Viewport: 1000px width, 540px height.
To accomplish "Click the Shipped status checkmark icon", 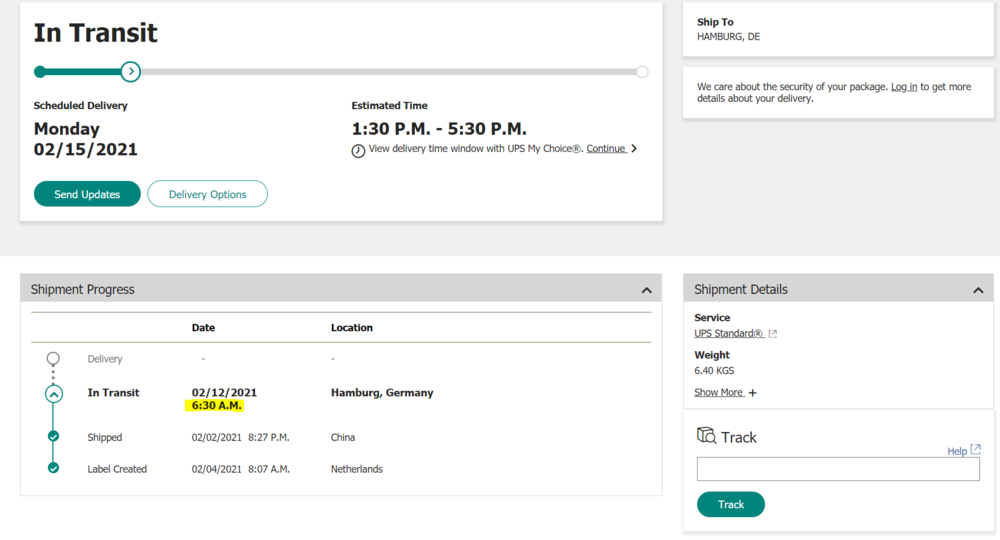I will [53, 437].
